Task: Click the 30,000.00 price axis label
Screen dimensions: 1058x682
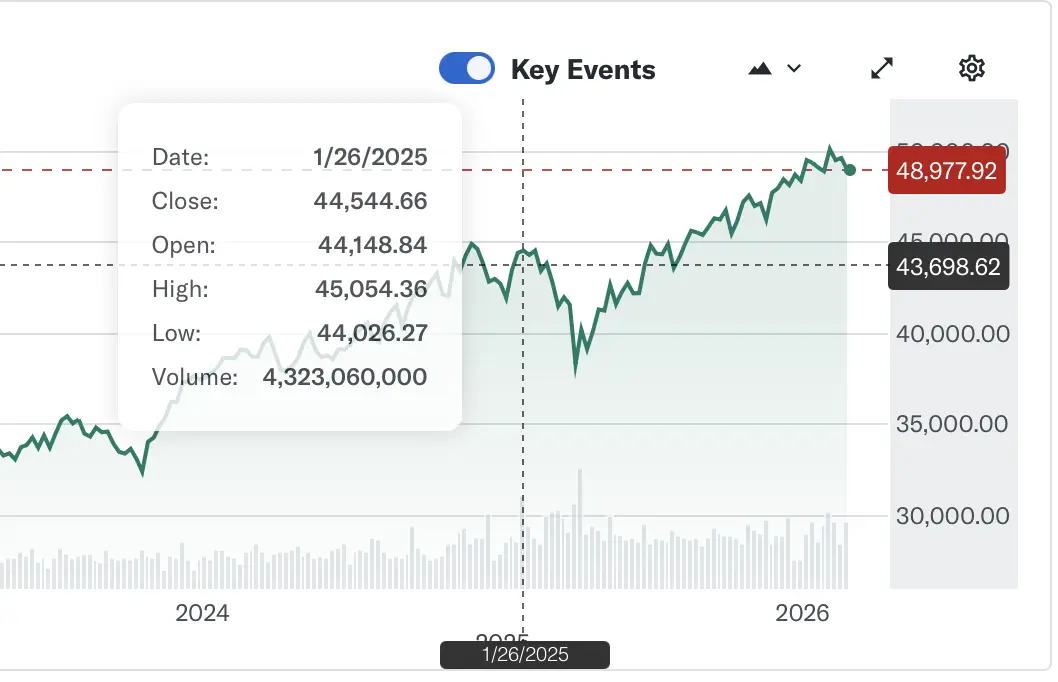Action: click(951, 516)
